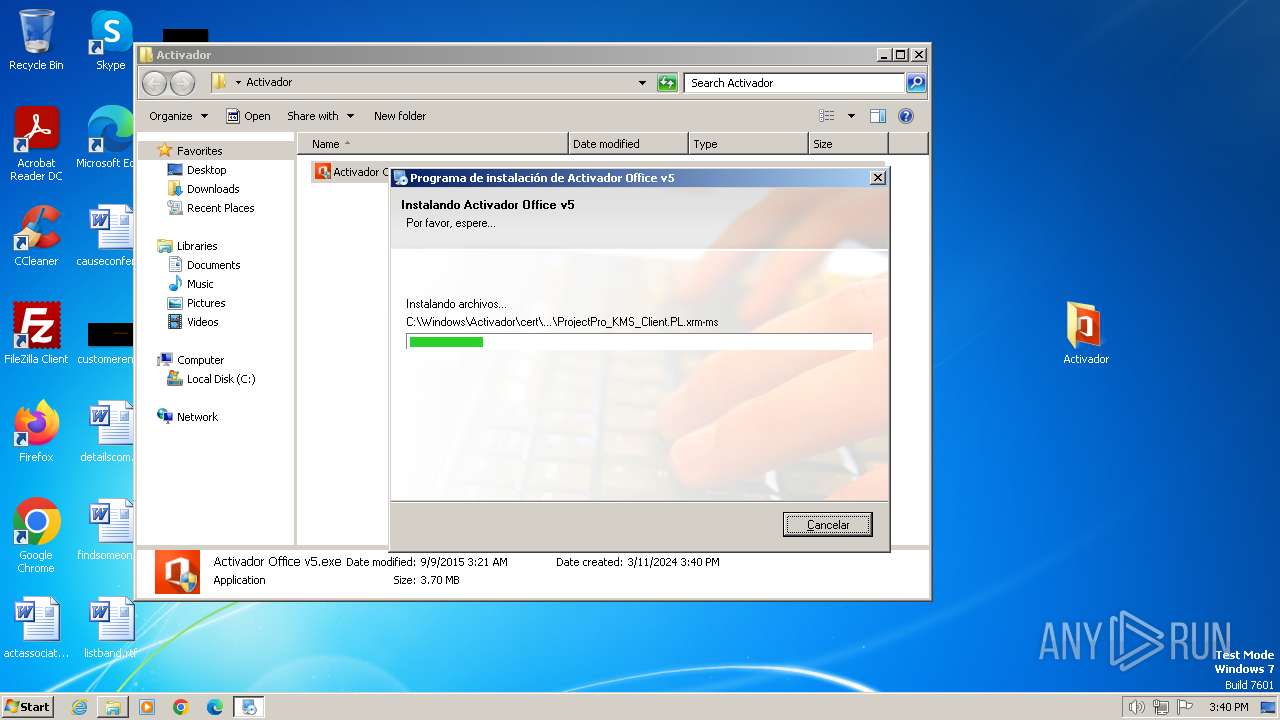Sort by Size column header

point(848,144)
